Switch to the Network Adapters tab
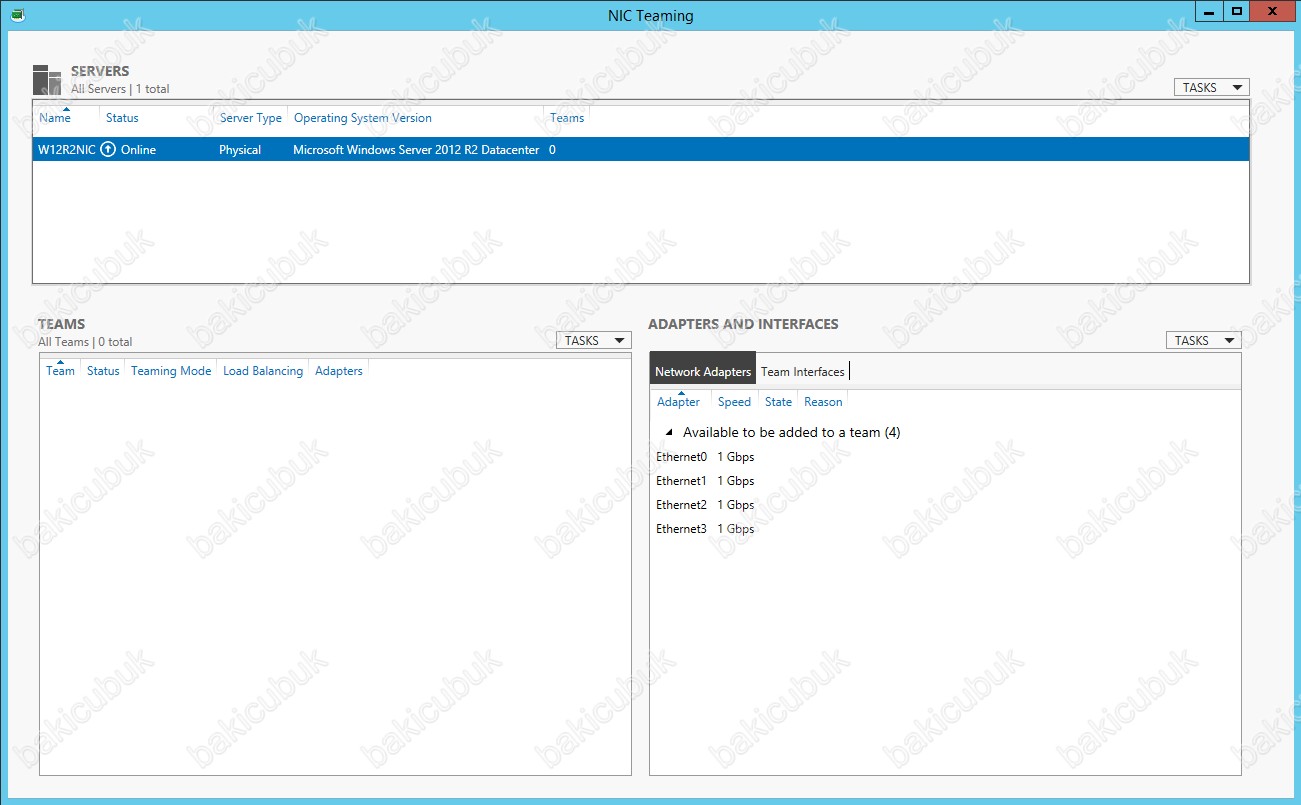This screenshot has width=1301, height=805. [x=703, y=372]
